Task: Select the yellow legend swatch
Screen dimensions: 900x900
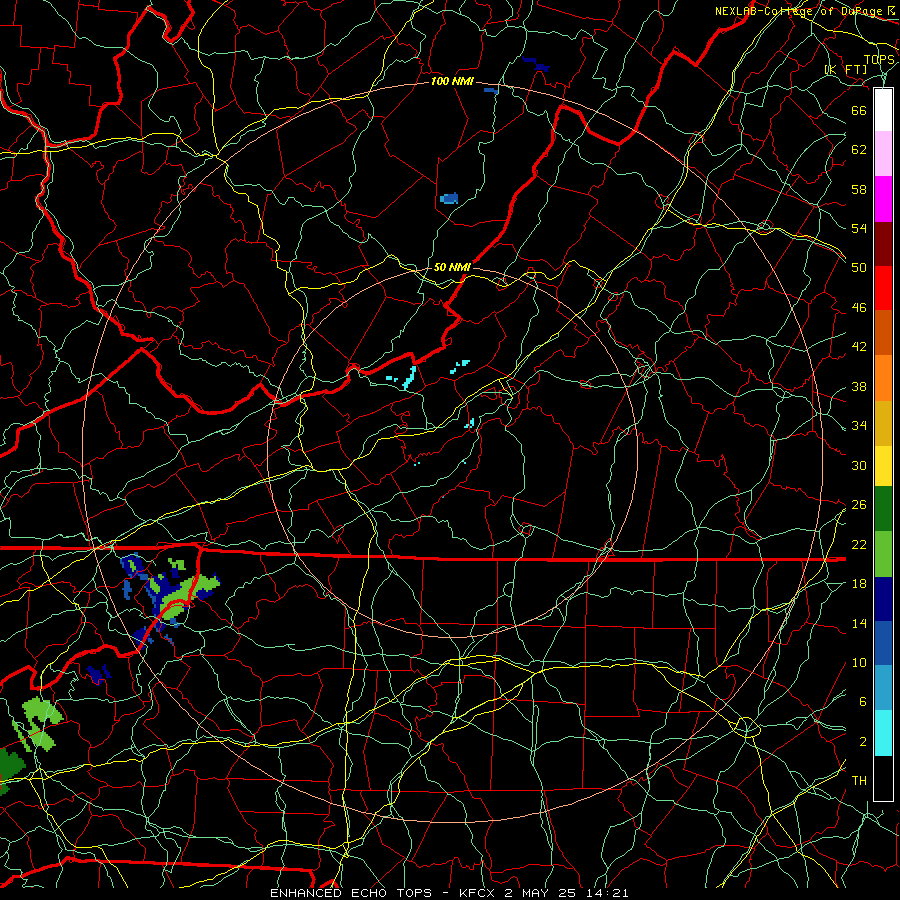Action: point(883,465)
